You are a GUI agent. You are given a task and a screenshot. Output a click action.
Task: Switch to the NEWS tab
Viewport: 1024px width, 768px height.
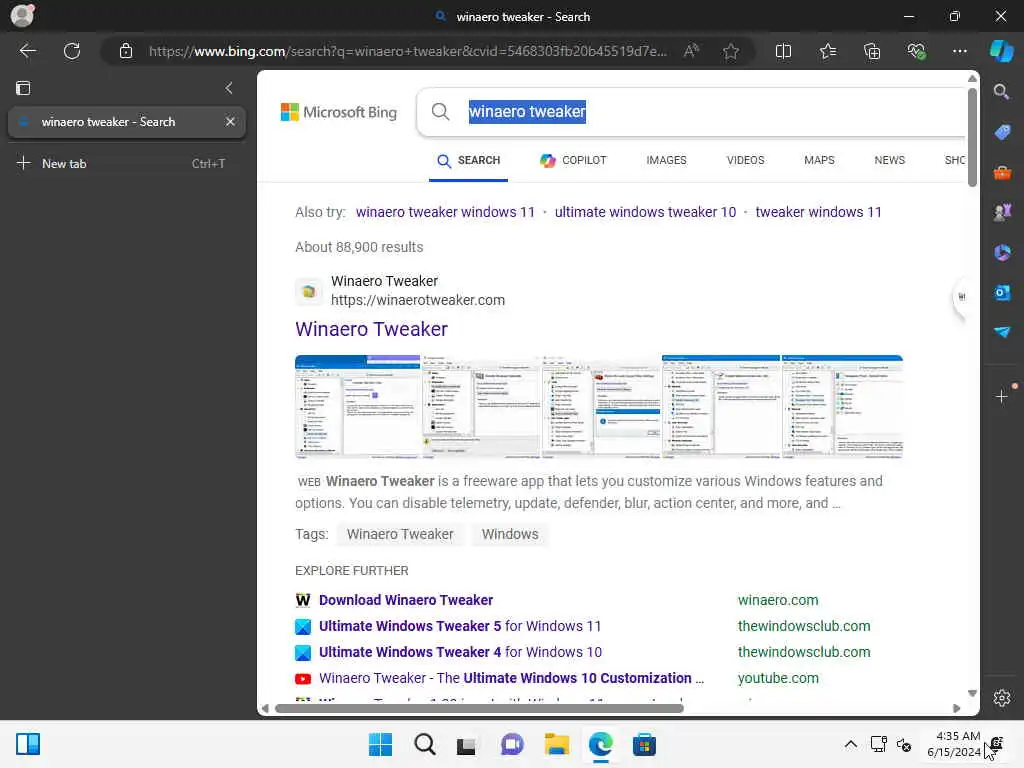[889, 161]
